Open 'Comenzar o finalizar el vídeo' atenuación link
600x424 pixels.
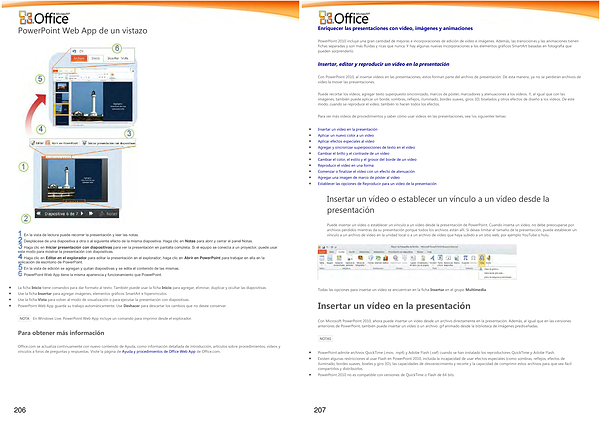click(x=366, y=171)
